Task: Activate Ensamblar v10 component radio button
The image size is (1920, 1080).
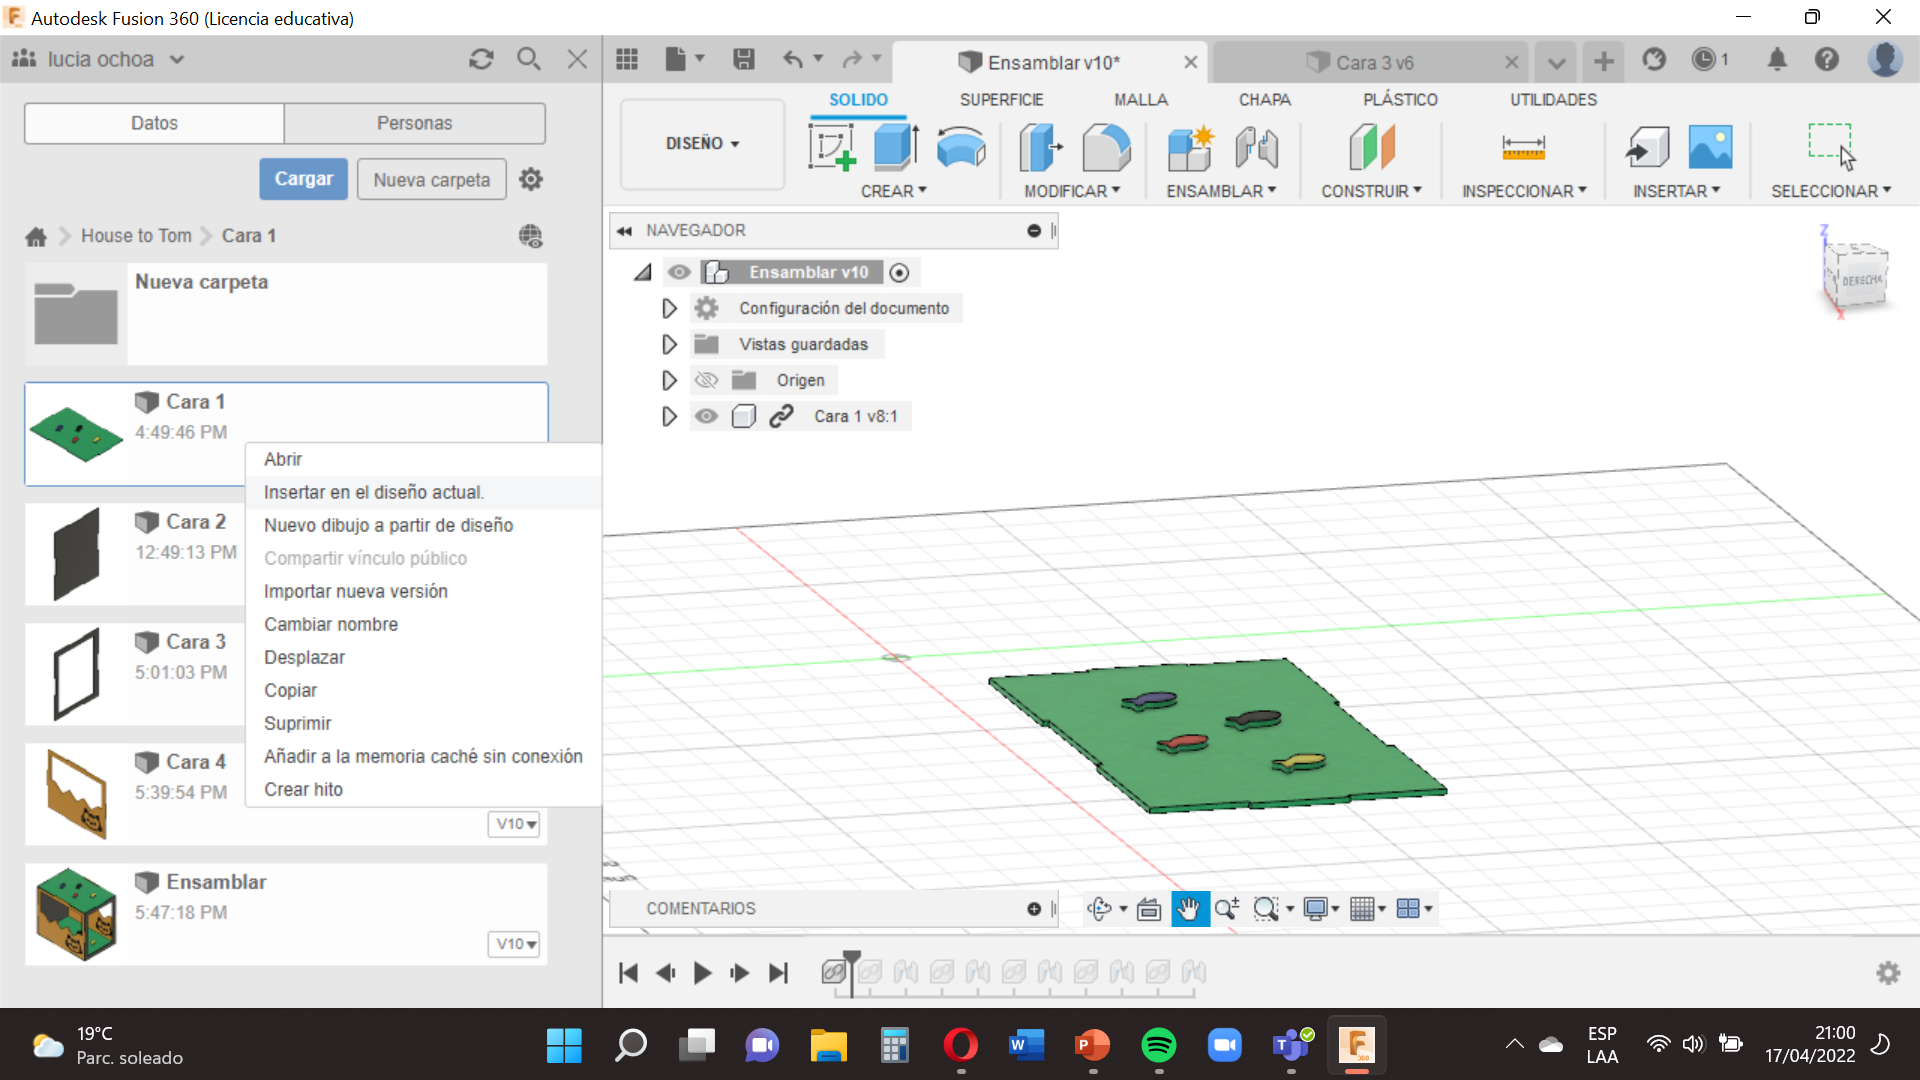Action: pyautogui.click(x=899, y=272)
